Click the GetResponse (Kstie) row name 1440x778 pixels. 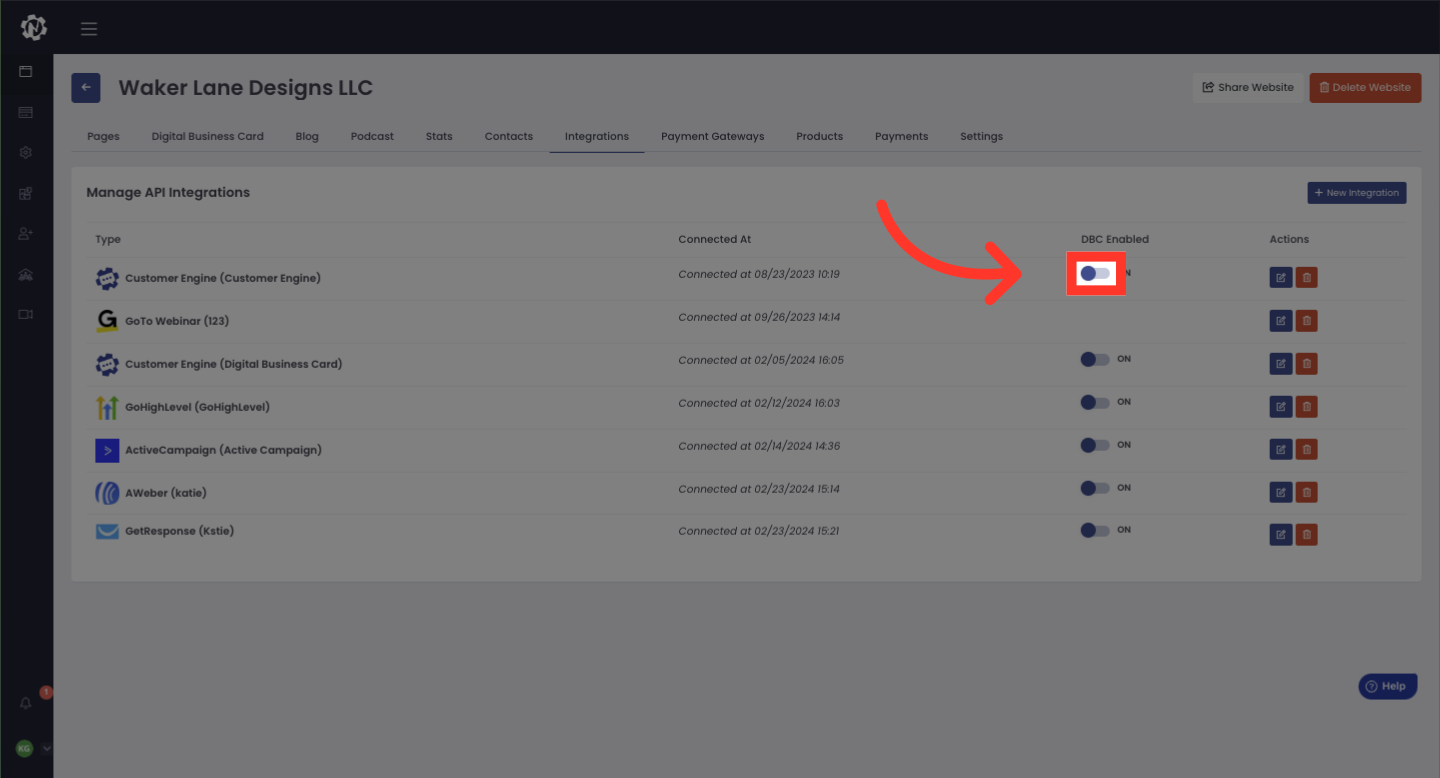tap(179, 531)
